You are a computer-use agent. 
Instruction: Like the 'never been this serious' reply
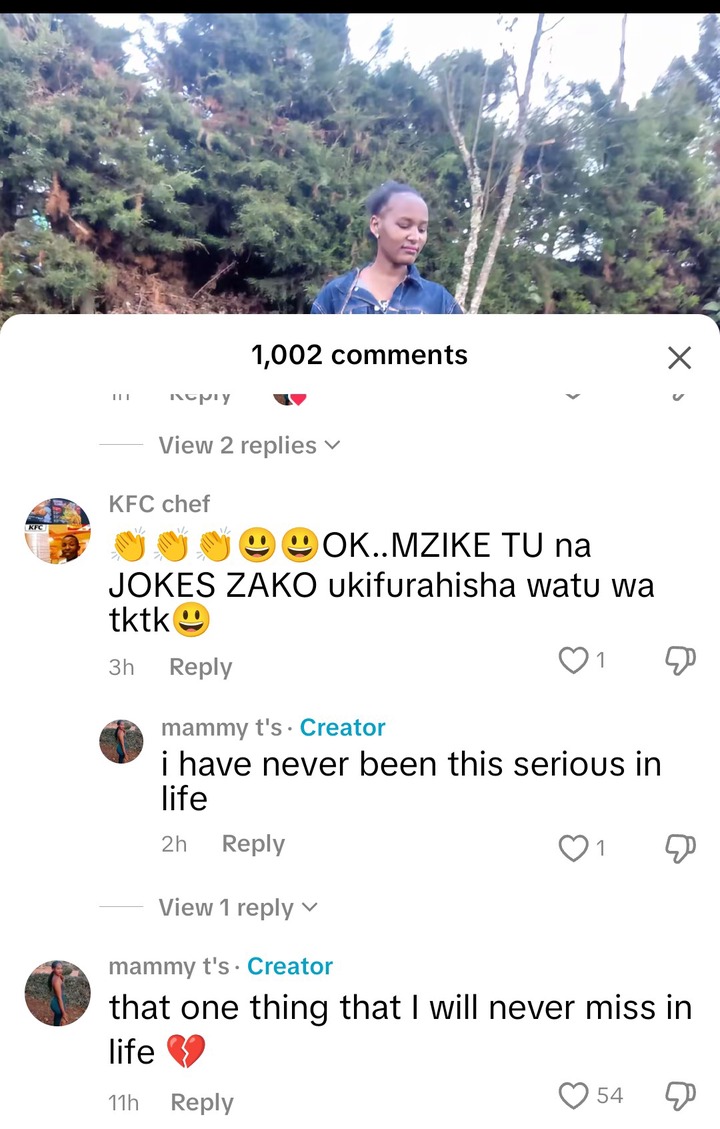pos(574,847)
